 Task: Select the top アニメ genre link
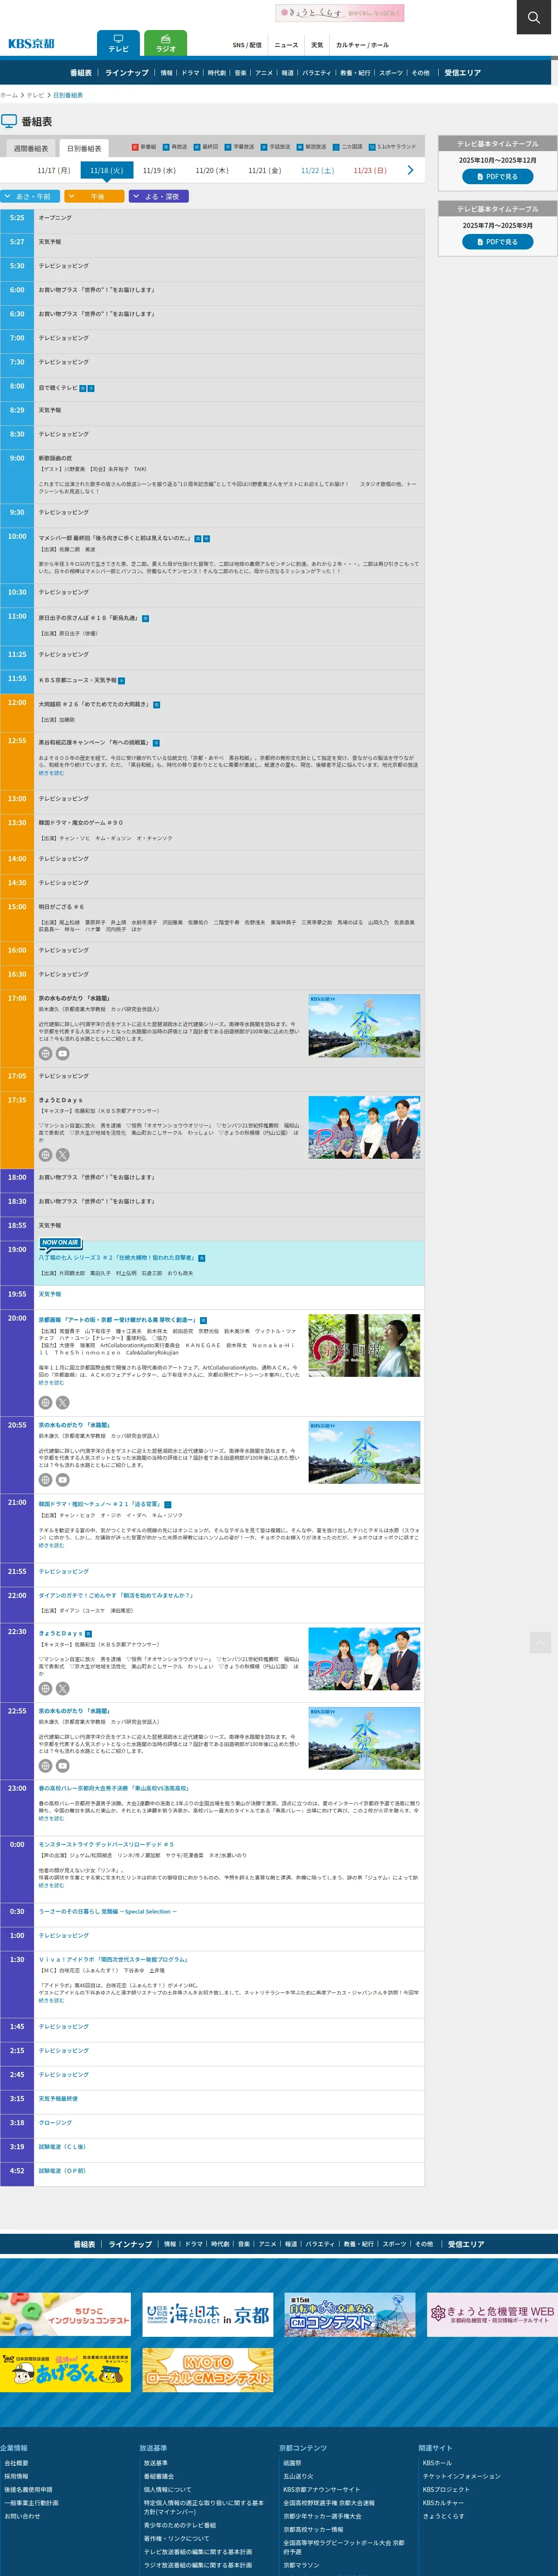[x=264, y=73]
